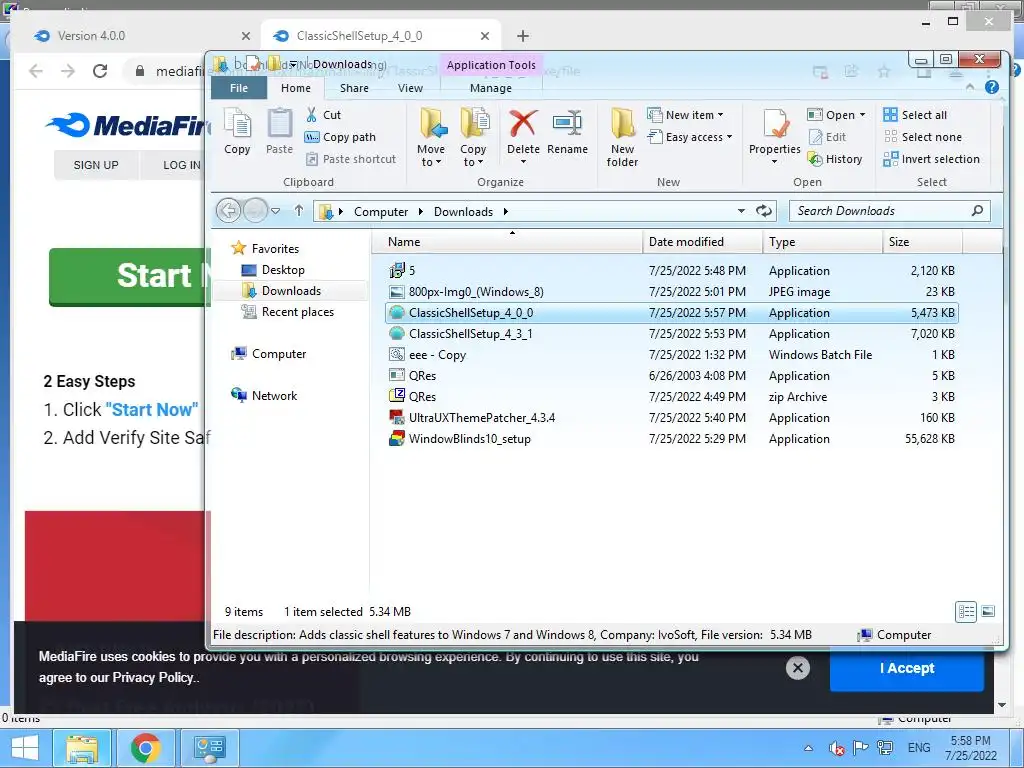Screen dimensions: 1024x768
Task: Dismiss MediaFire cookie banner X
Action: (797, 668)
